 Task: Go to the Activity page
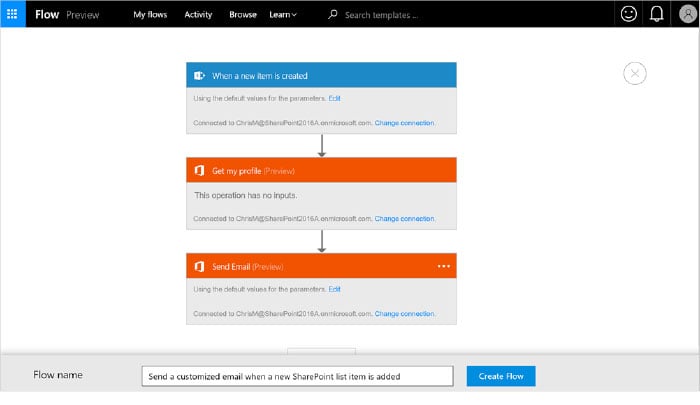coord(198,14)
